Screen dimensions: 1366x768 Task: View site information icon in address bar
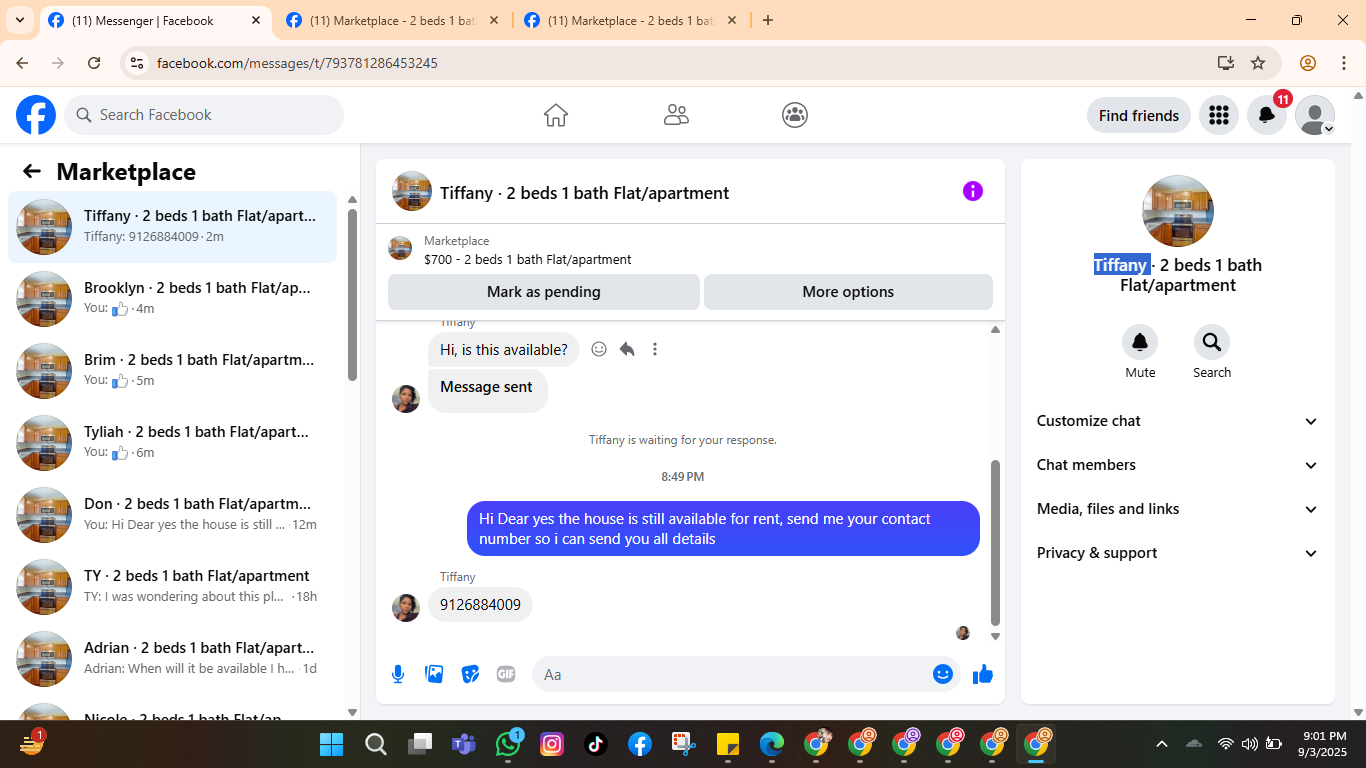(x=138, y=63)
